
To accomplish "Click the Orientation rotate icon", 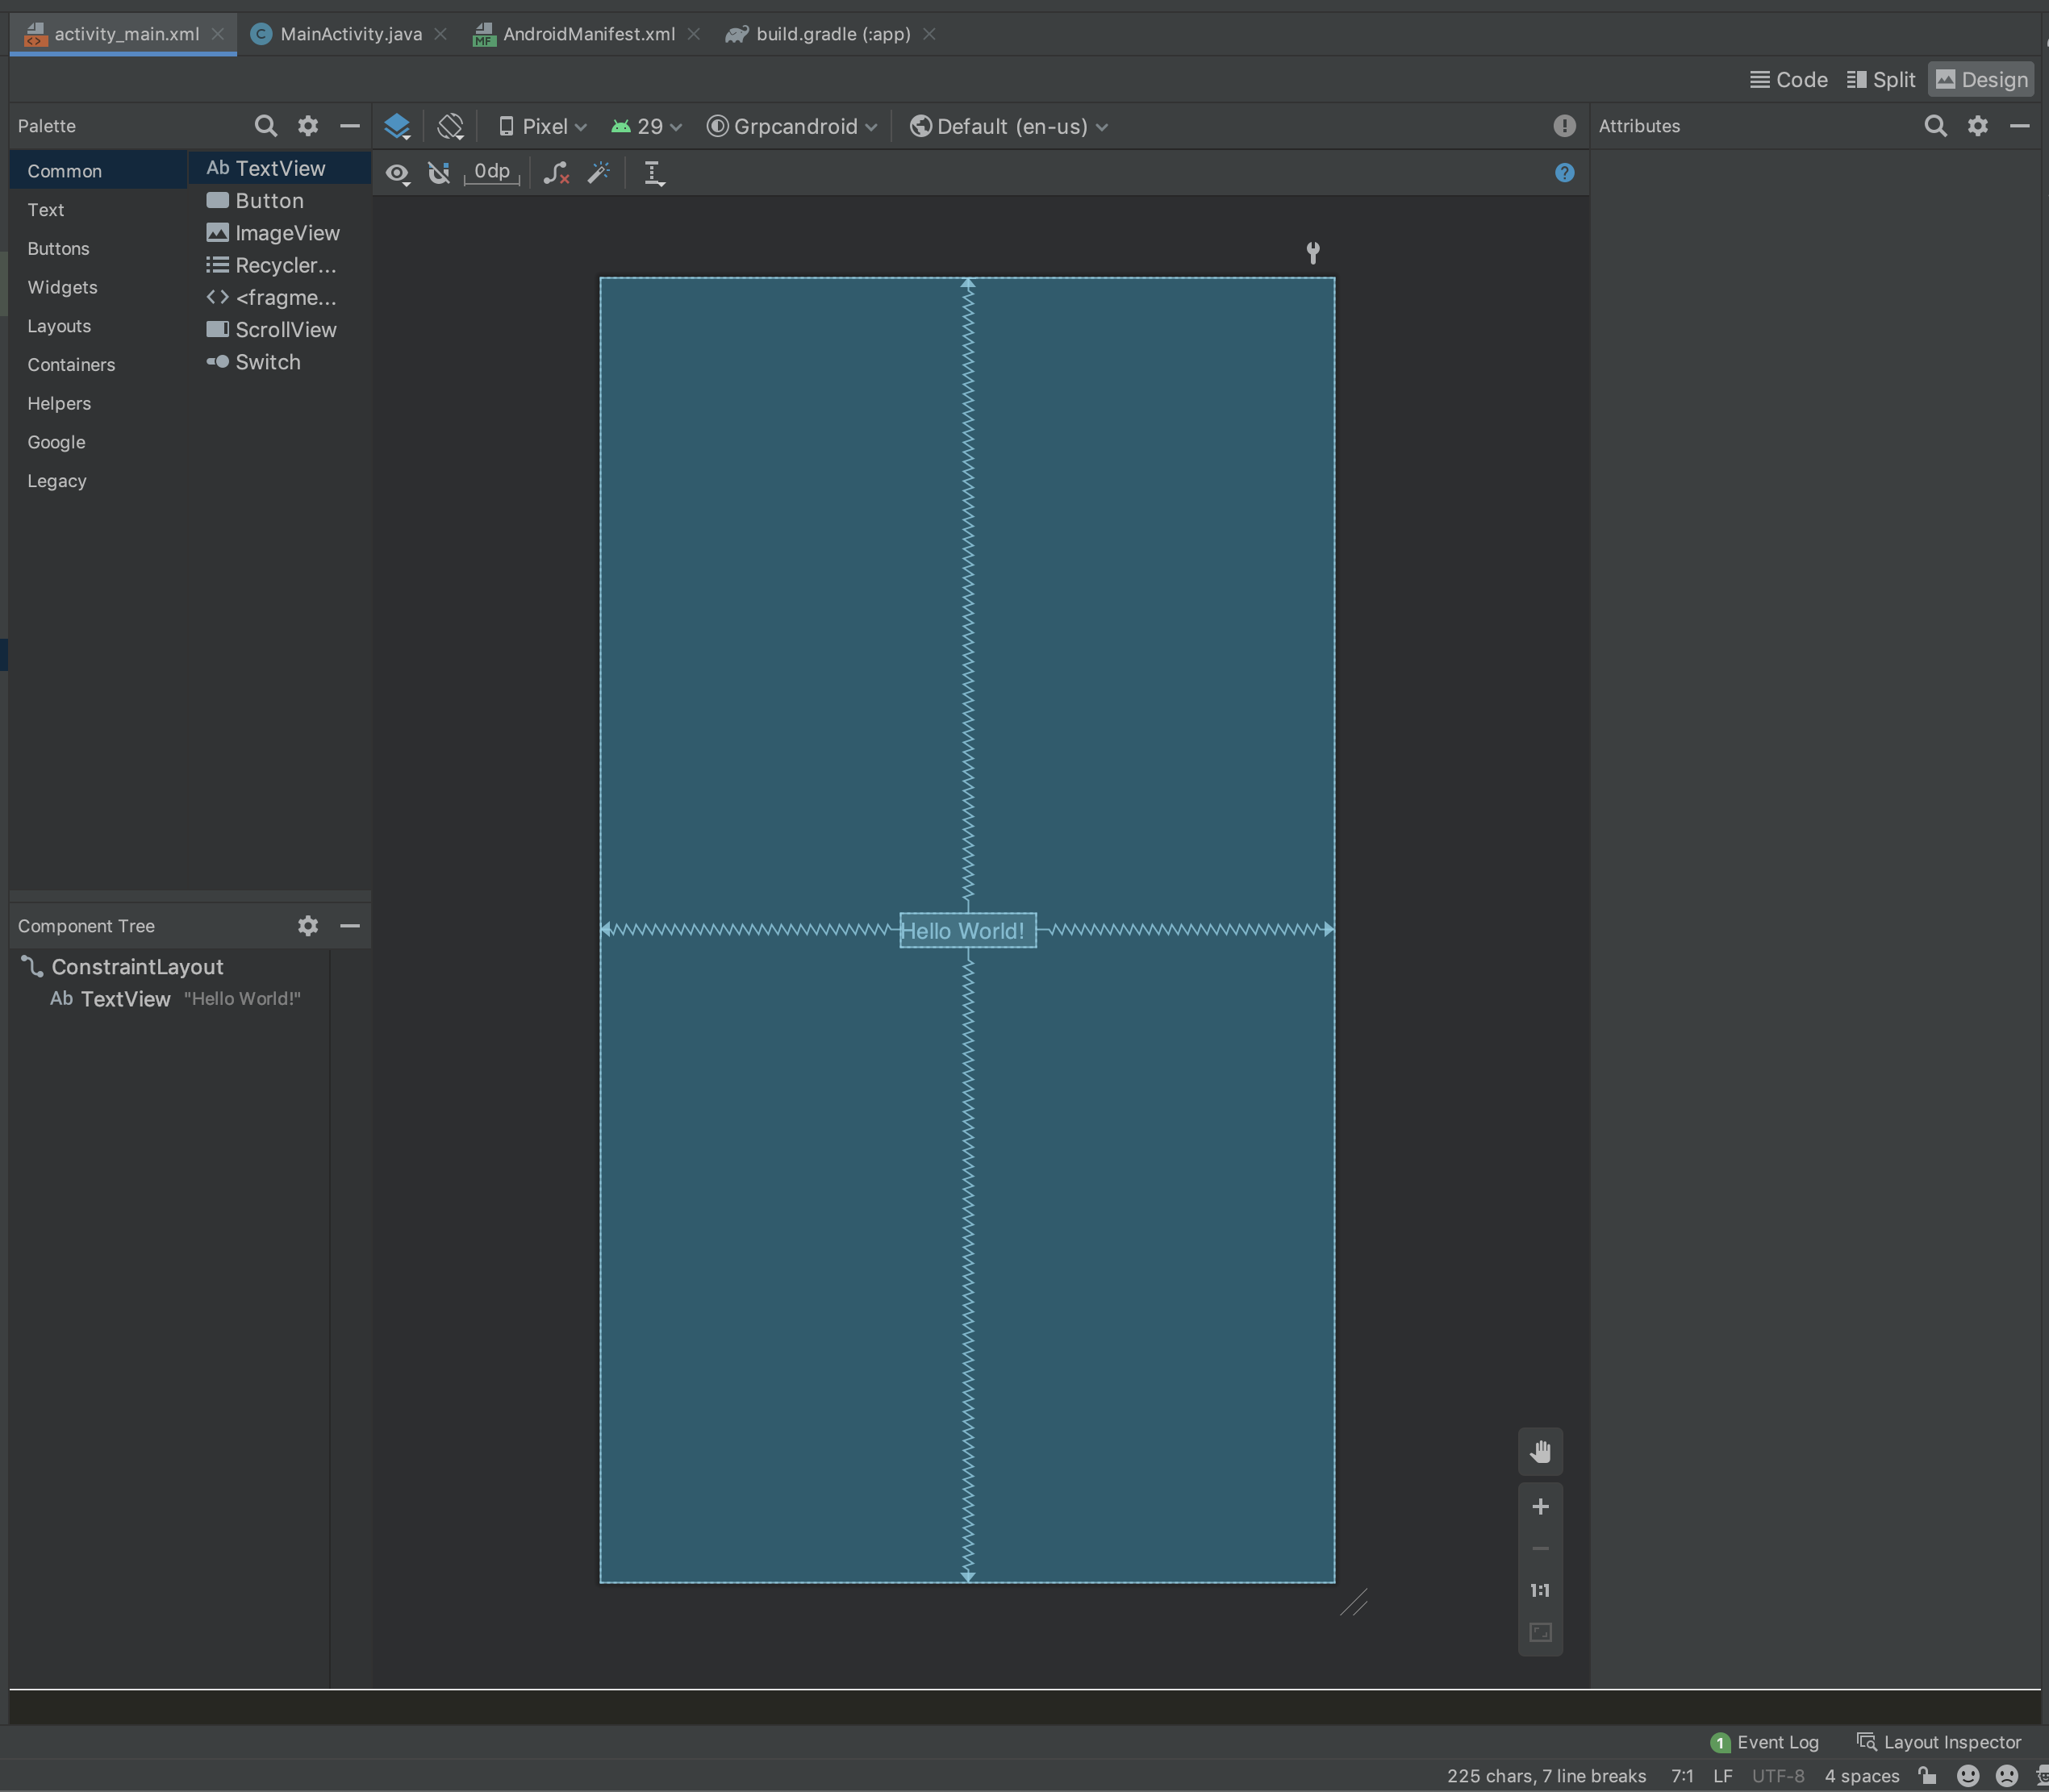I will [450, 126].
